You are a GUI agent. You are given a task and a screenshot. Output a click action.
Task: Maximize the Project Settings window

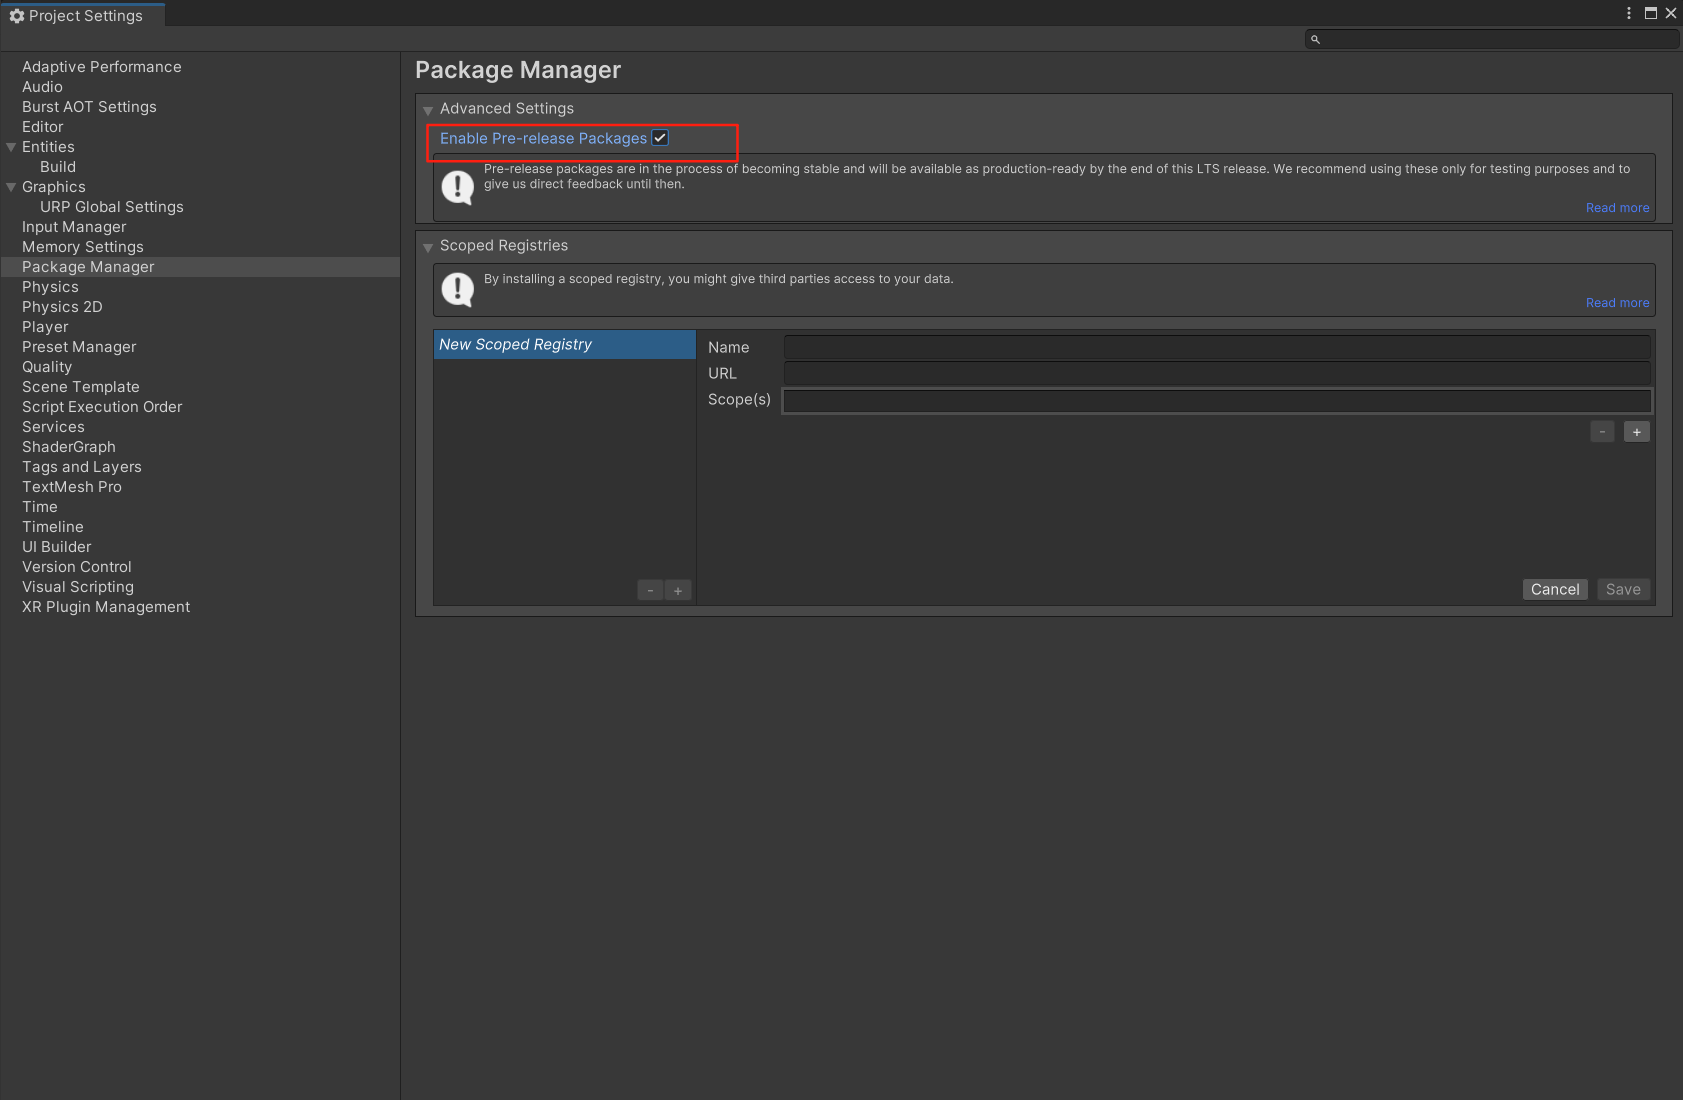(x=1651, y=13)
